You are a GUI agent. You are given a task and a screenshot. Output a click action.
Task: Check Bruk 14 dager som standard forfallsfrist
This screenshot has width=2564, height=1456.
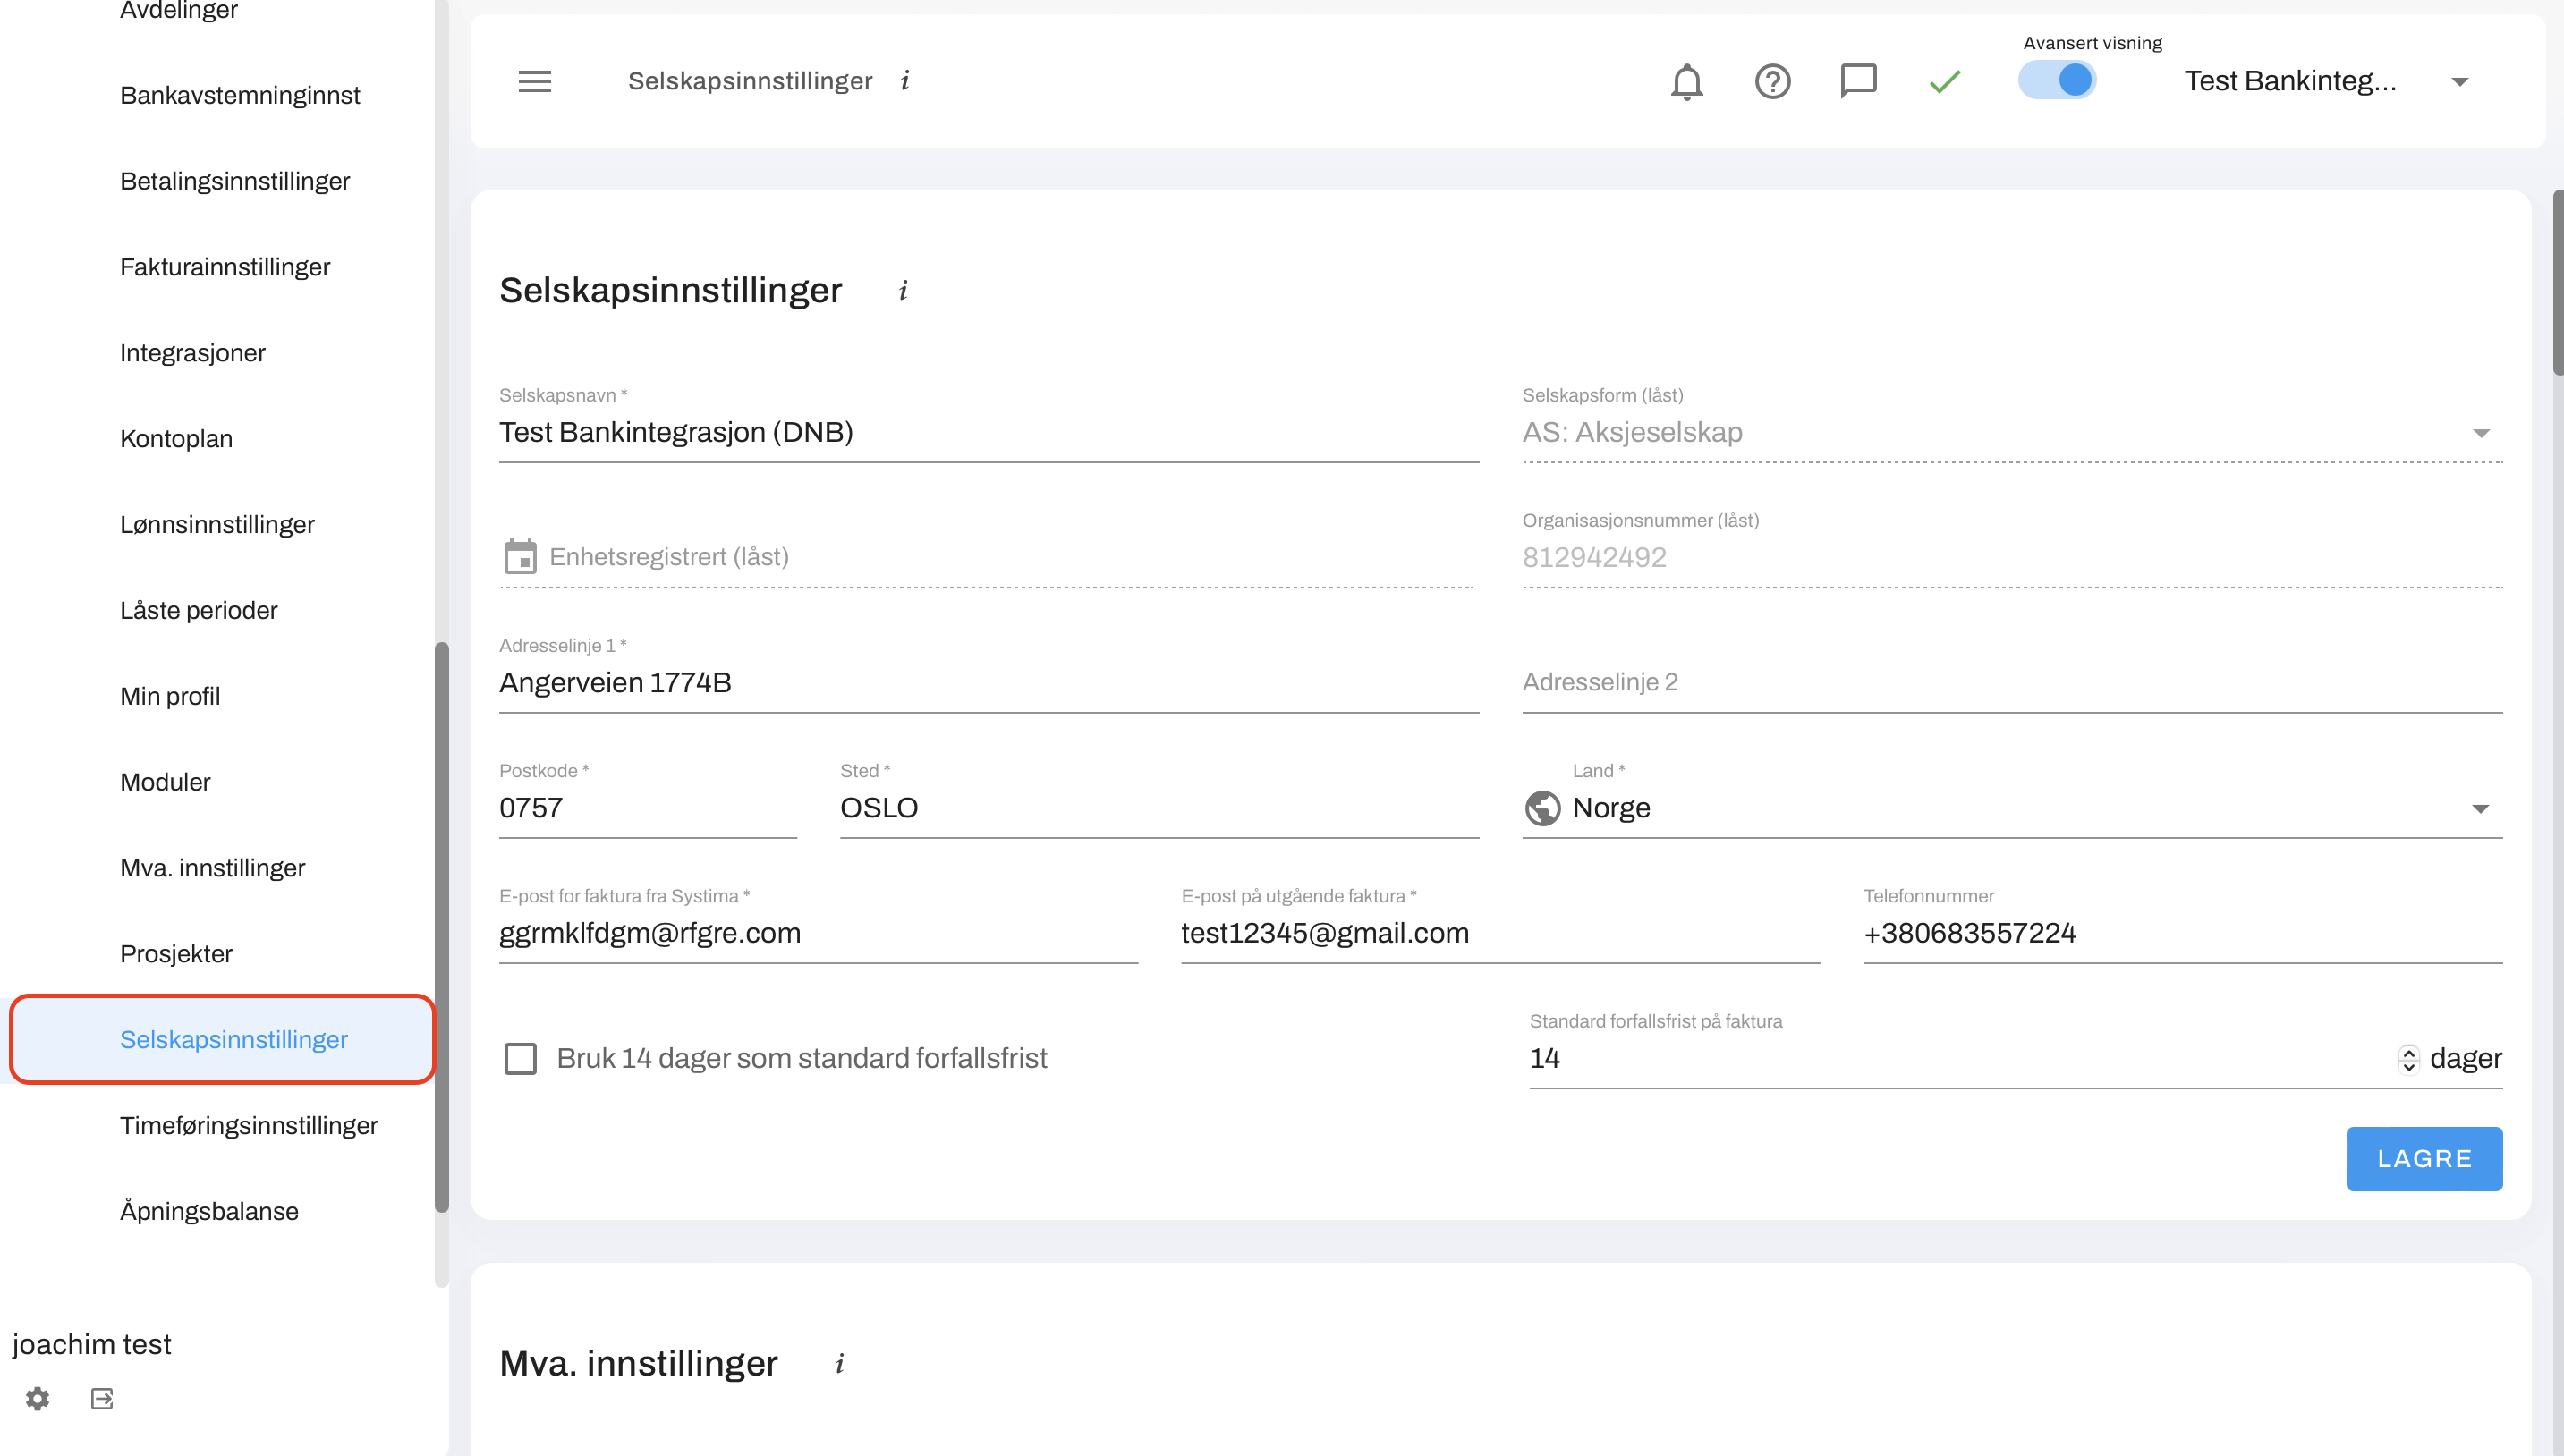coord(520,1058)
